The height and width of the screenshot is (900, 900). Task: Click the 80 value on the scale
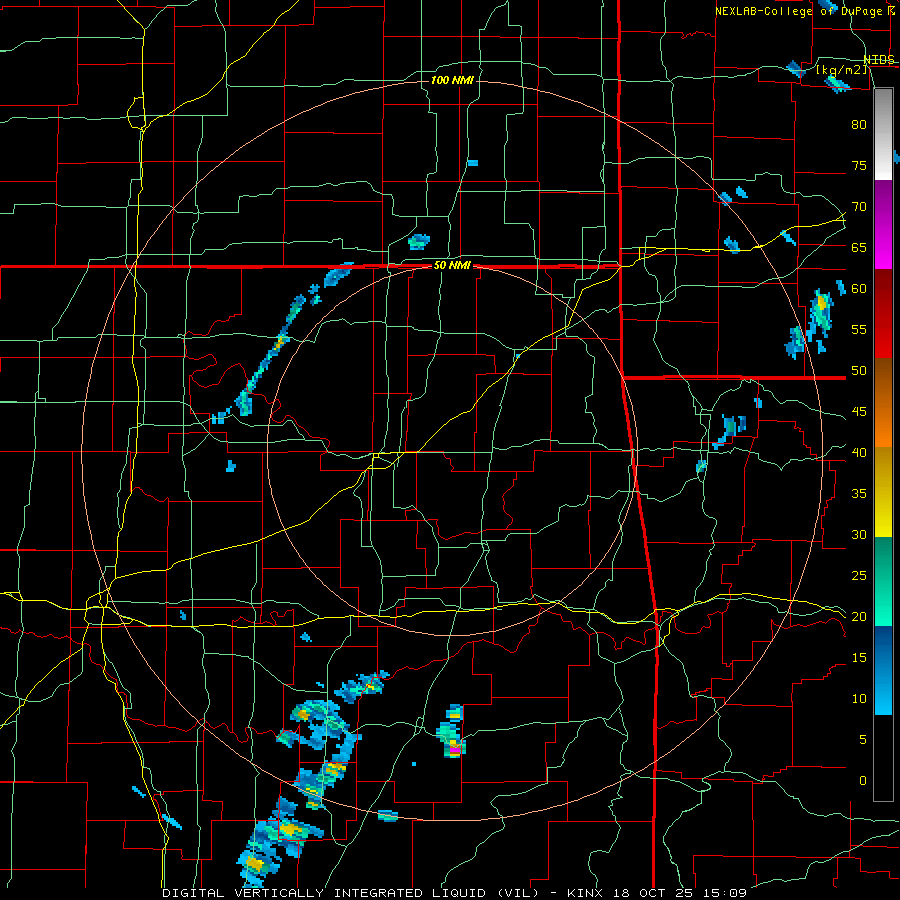859,125
